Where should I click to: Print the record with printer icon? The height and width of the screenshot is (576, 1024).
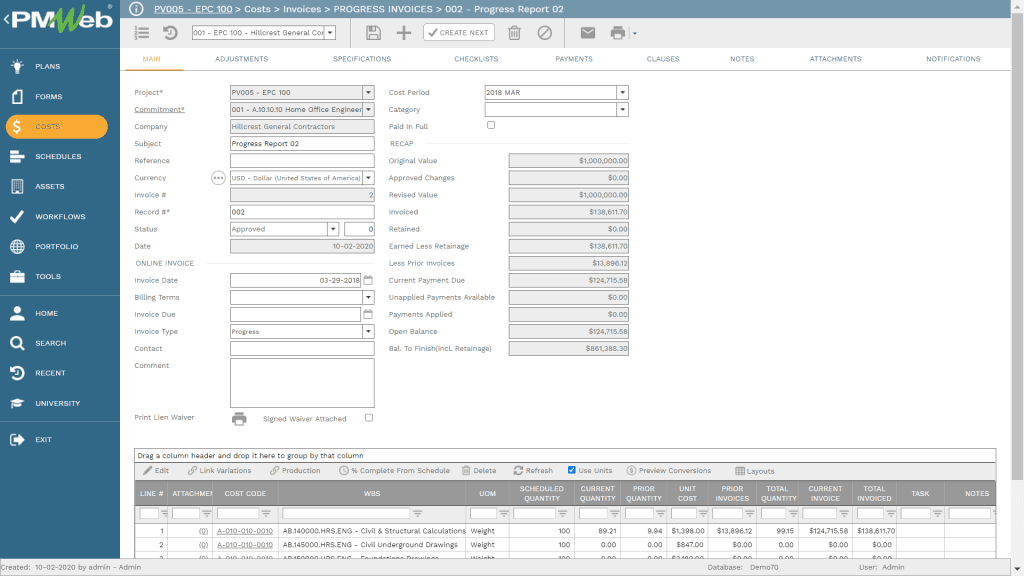coord(617,33)
